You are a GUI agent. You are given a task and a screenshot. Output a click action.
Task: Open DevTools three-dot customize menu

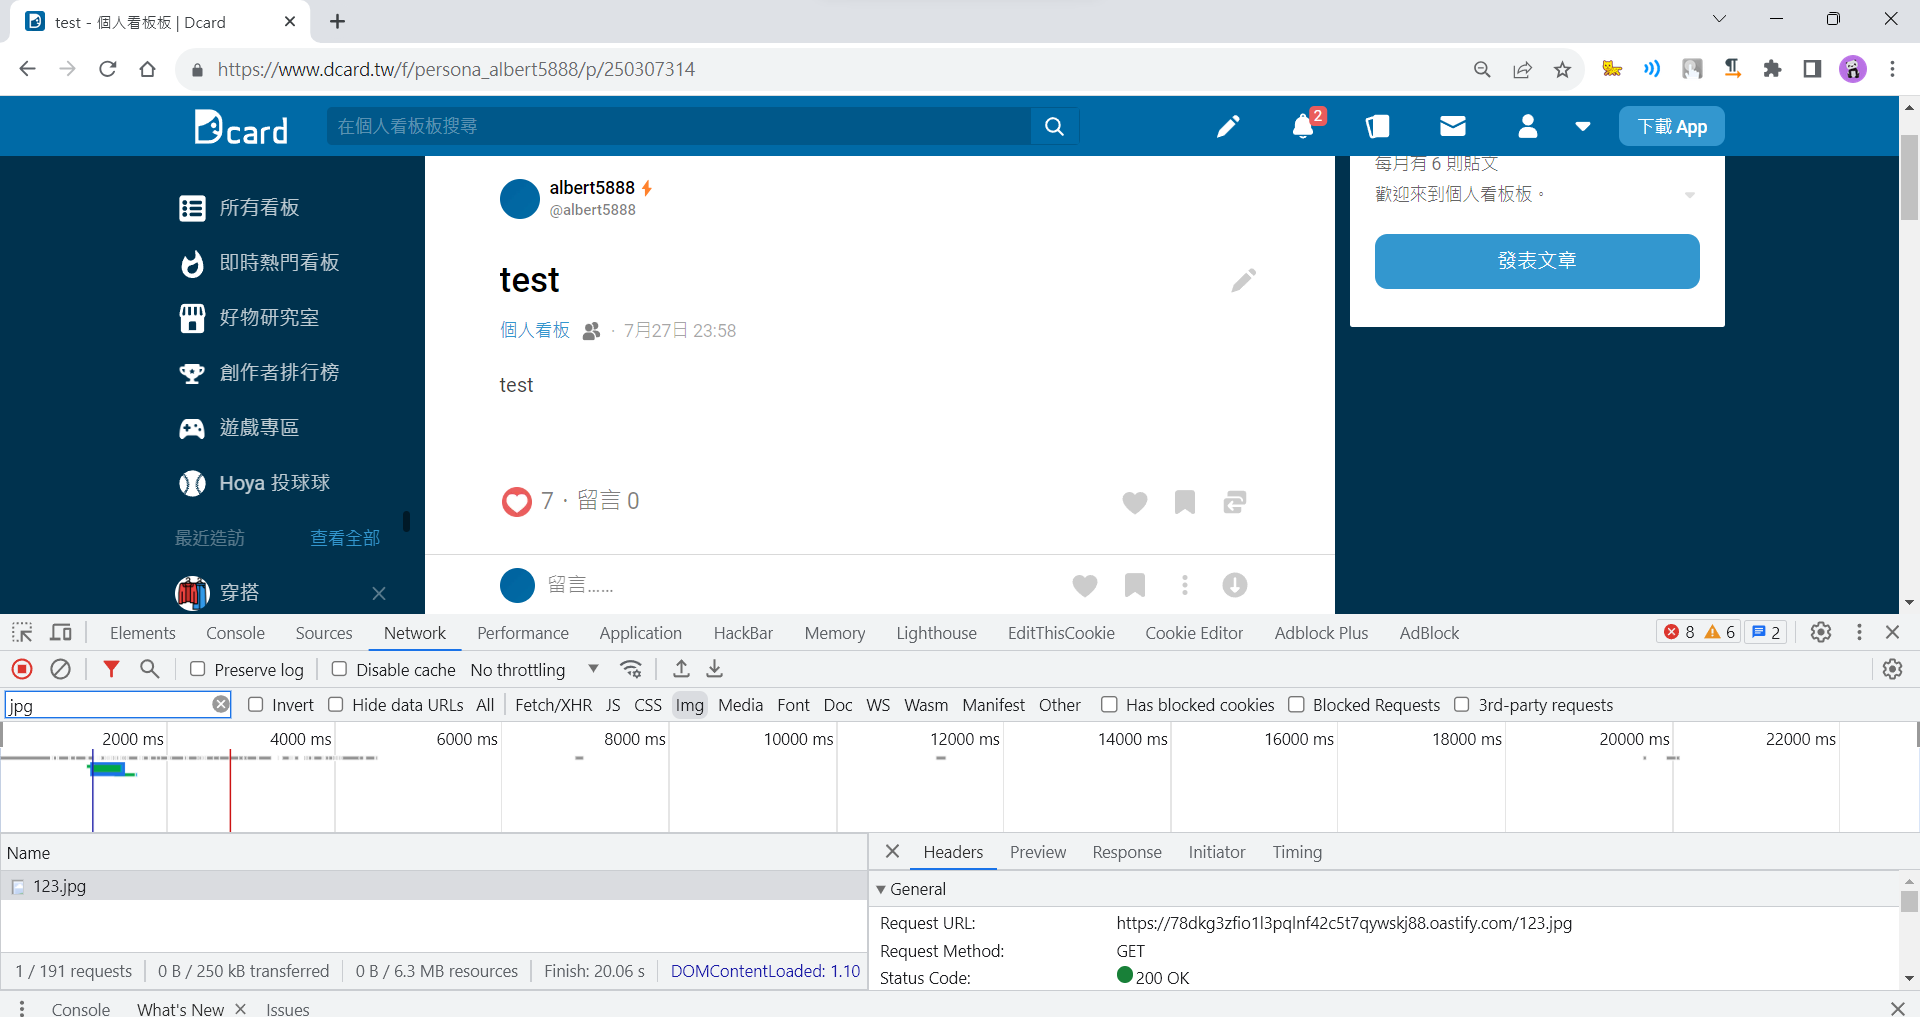(x=1859, y=632)
